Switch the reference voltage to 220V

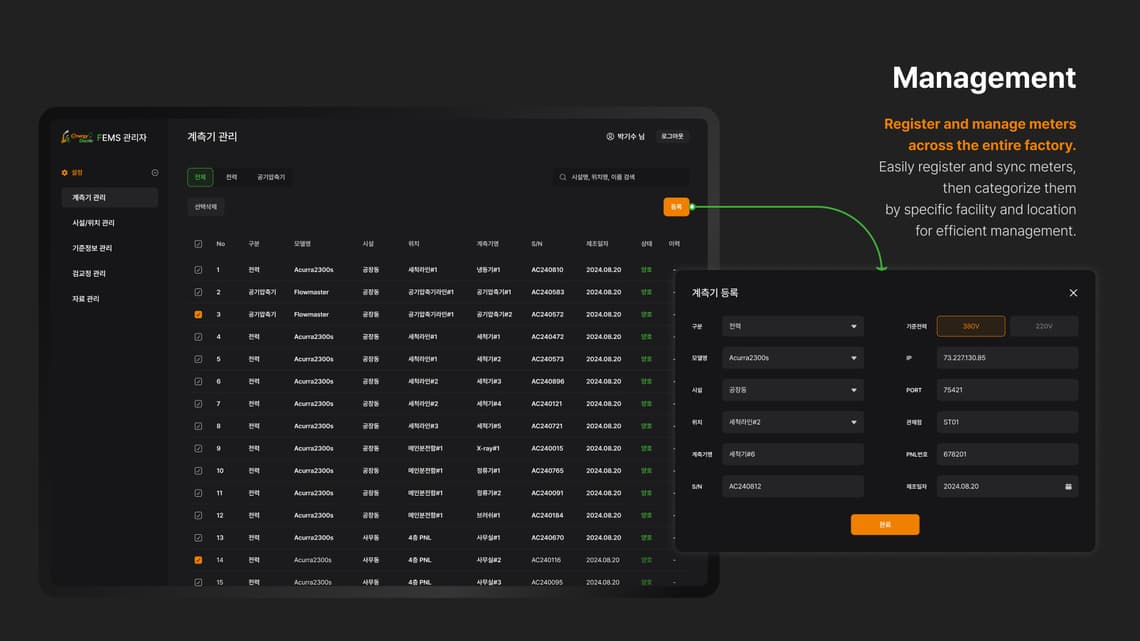point(1043,326)
